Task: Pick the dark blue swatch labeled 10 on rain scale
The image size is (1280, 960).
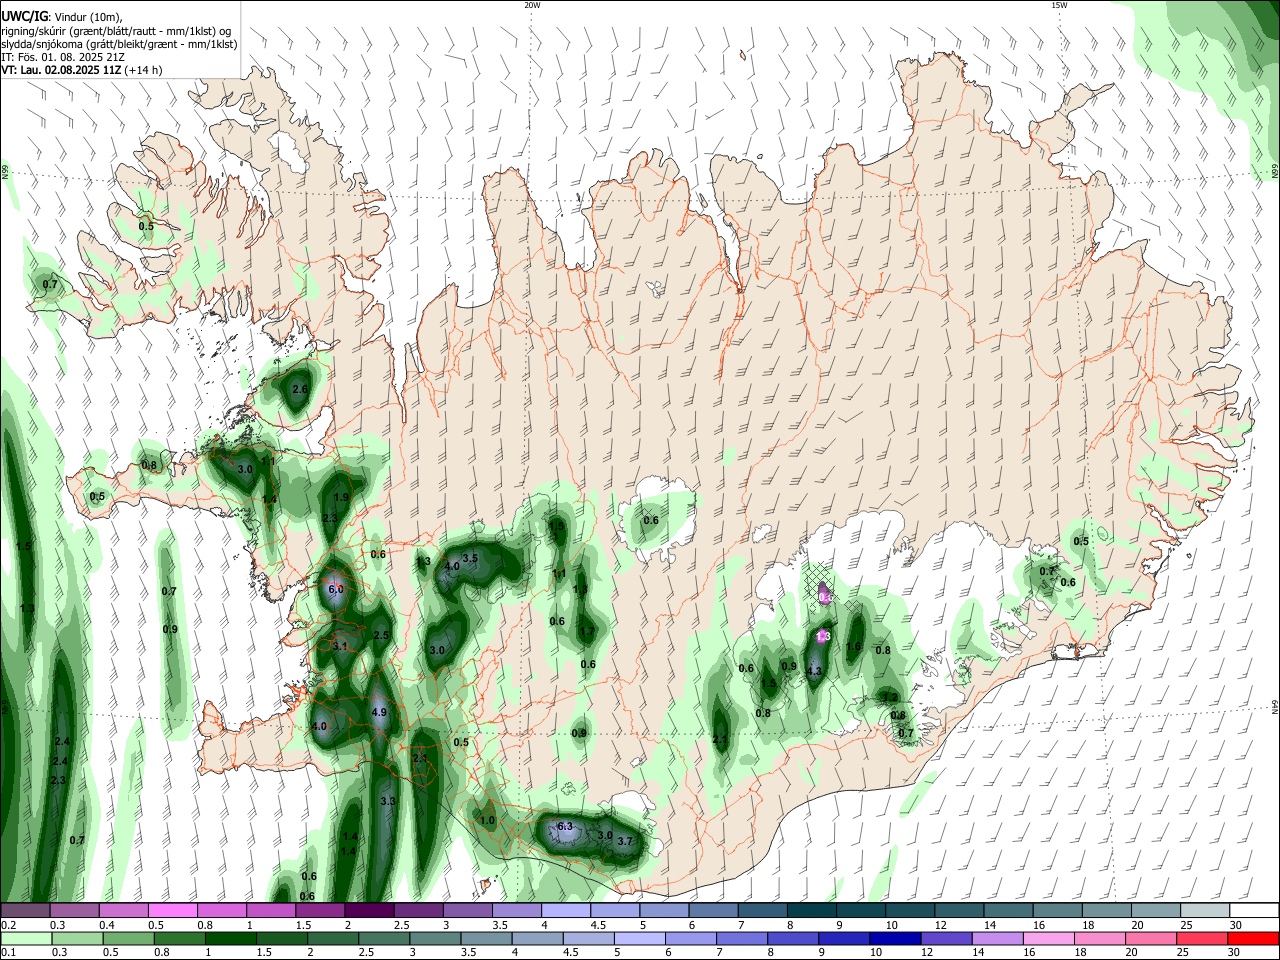Action: (894, 939)
